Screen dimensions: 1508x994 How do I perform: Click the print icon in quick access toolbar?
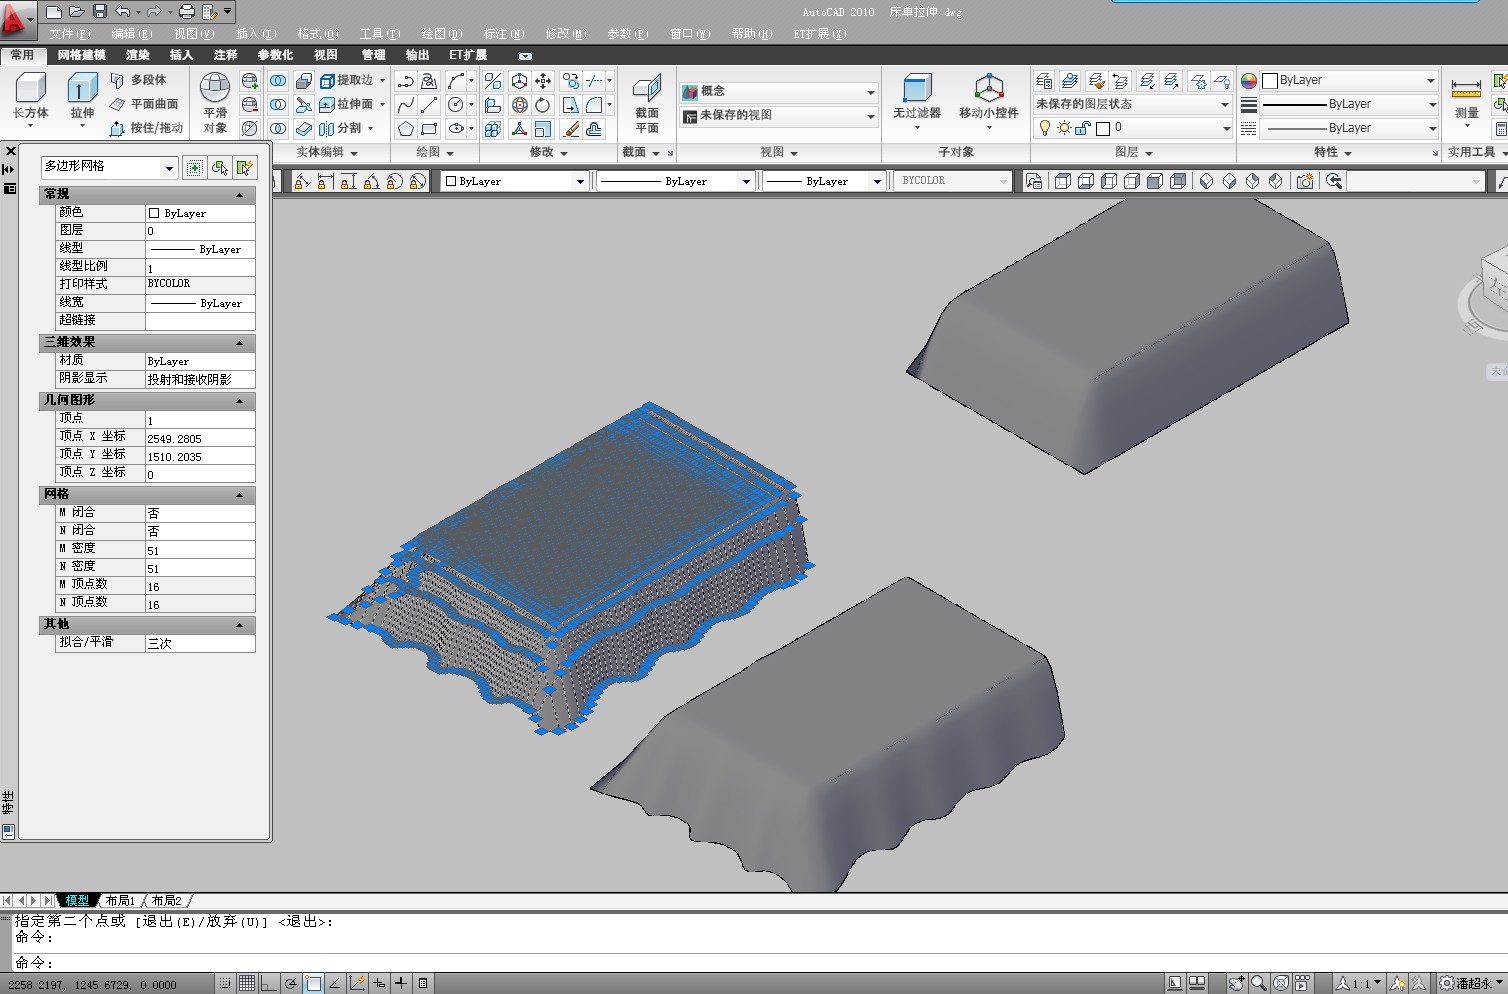[x=186, y=12]
